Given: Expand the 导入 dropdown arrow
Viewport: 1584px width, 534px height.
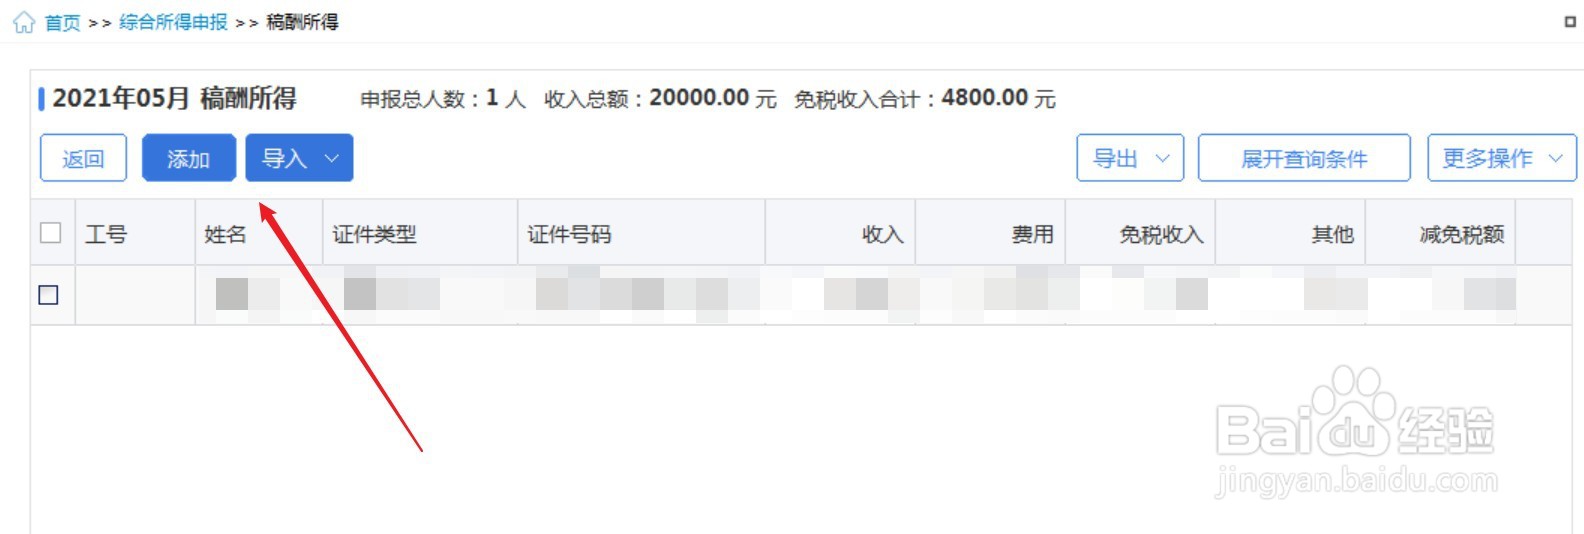Looking at the screenshot, I should (x=333, y=158).
